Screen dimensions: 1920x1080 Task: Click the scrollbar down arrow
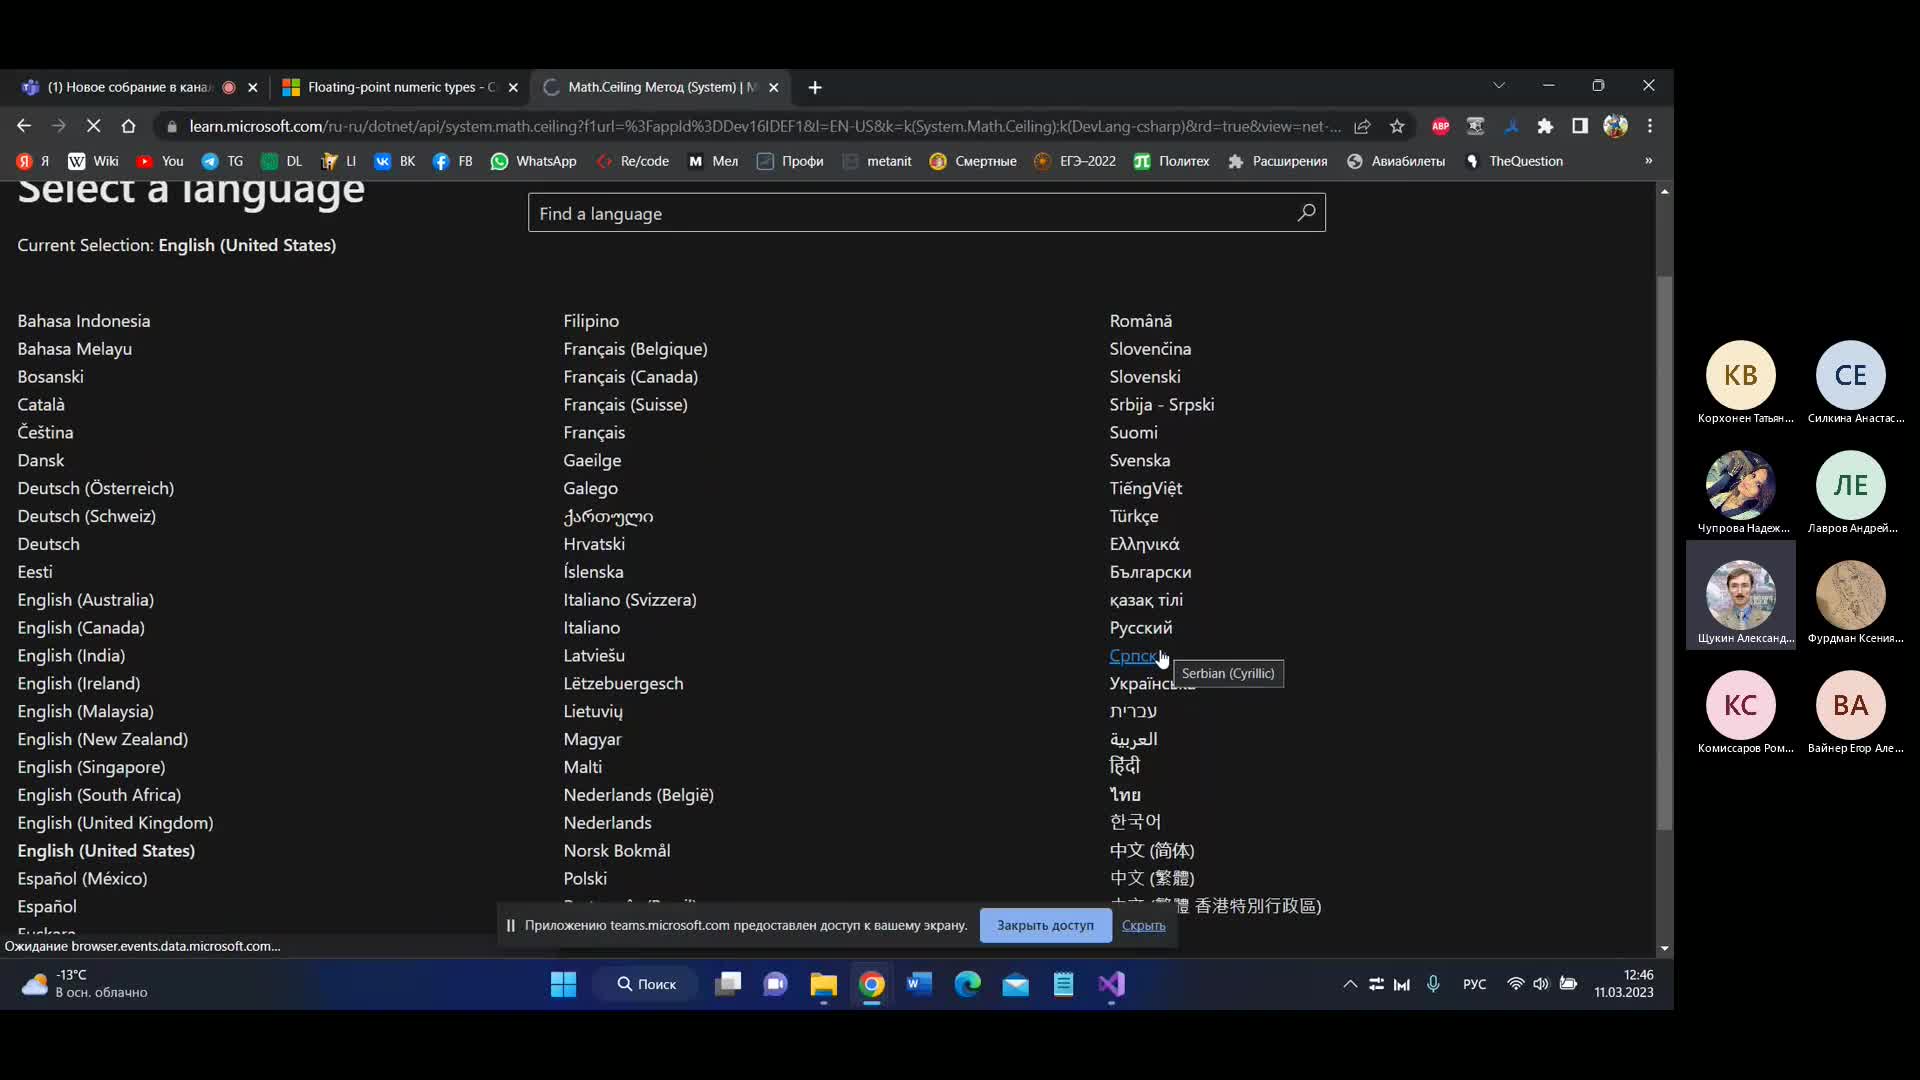[x=1664, y=948]
